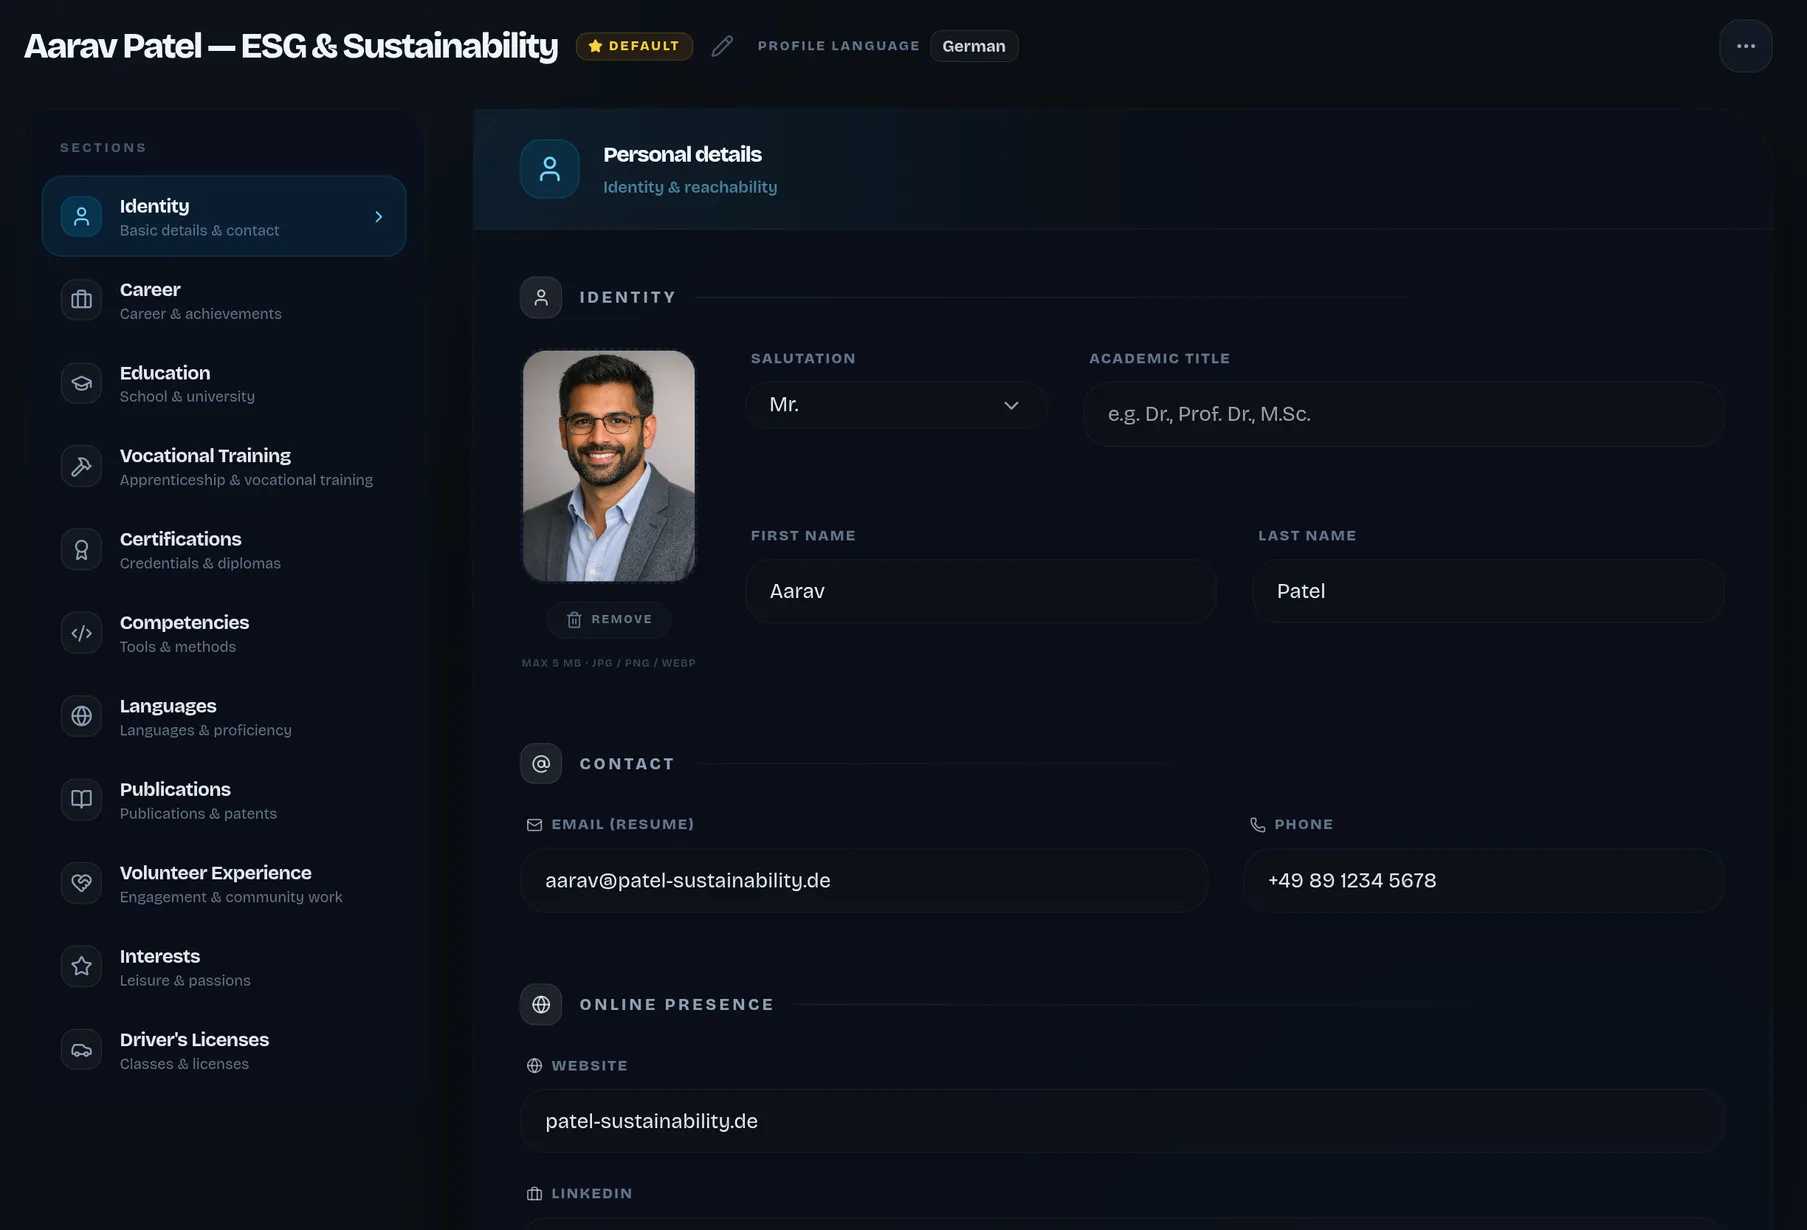This screenshot has width=1807, height=1230.
Task: Click the Email field with aarav@patel-sustainability.de
Action: (864, 880)
